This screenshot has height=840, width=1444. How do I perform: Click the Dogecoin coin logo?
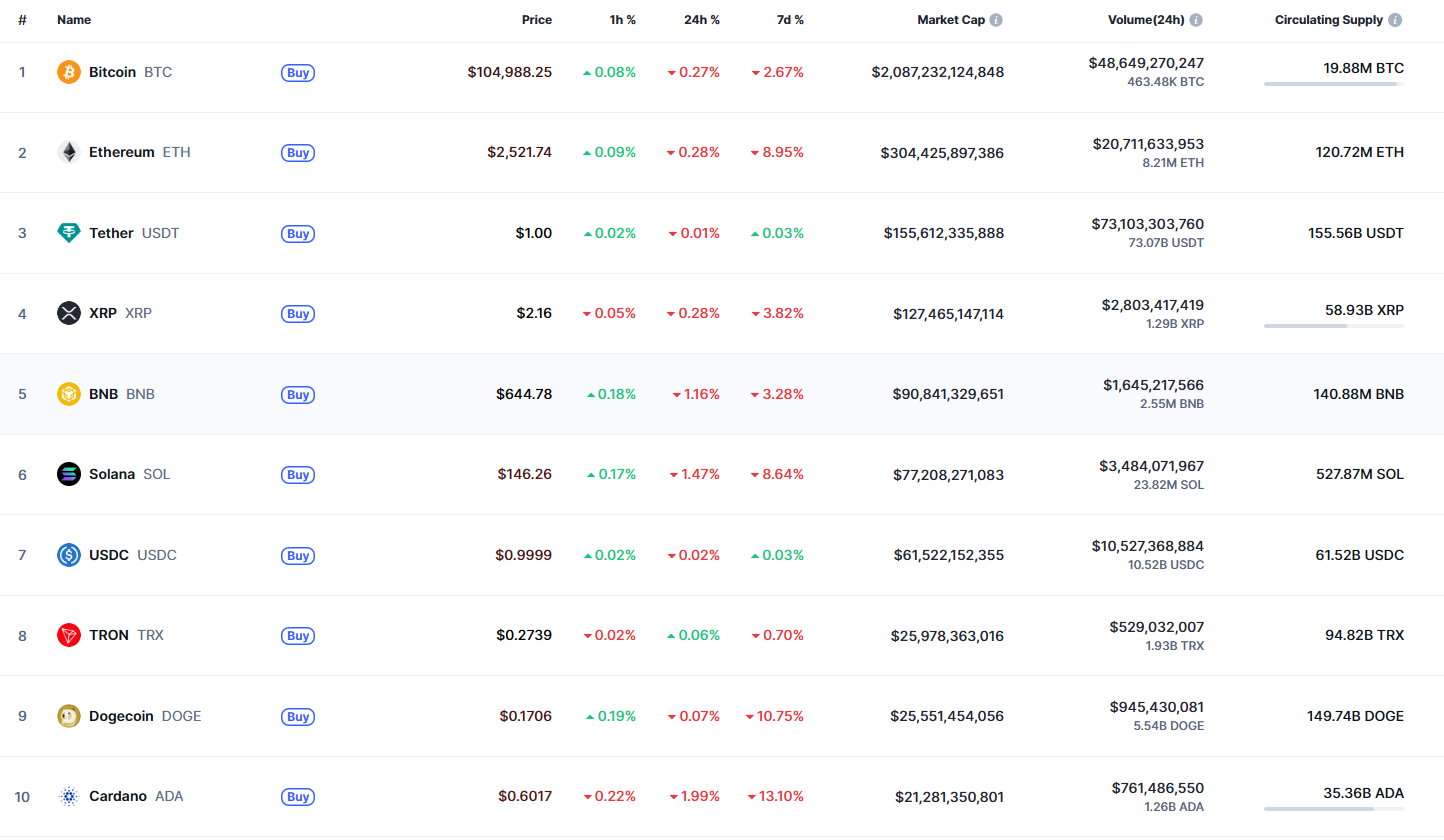point(69,716)
